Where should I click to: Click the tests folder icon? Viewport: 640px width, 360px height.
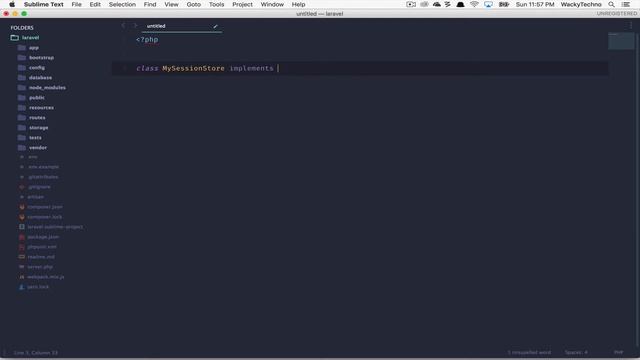point(22,138)
